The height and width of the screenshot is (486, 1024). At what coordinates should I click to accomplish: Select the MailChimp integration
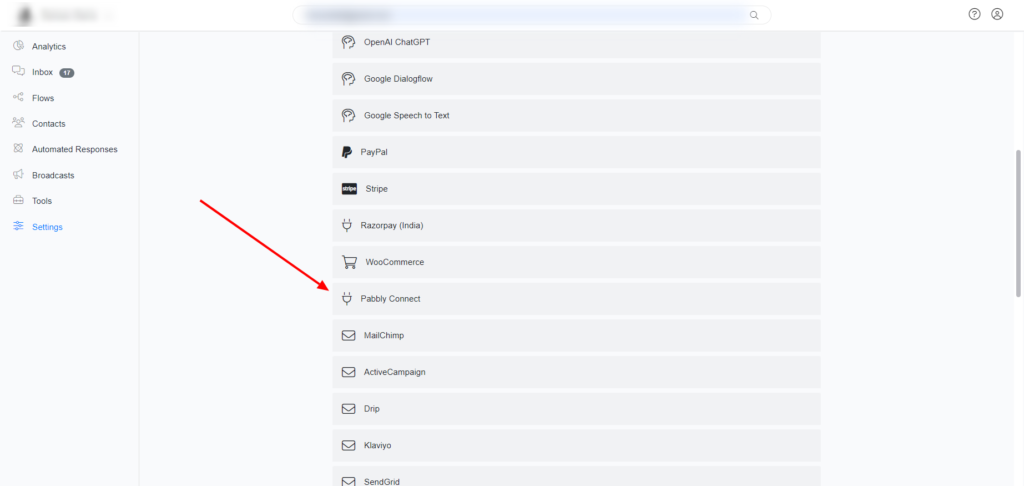576,335
